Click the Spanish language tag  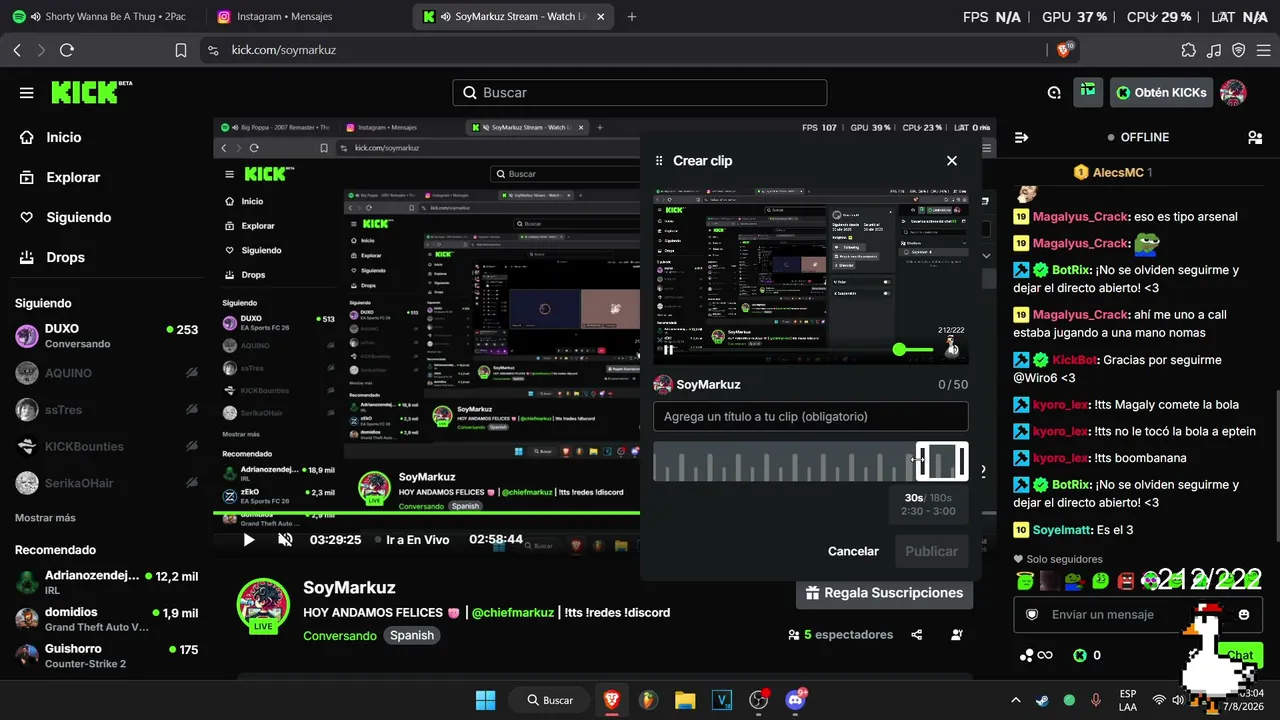pos(412,635)
